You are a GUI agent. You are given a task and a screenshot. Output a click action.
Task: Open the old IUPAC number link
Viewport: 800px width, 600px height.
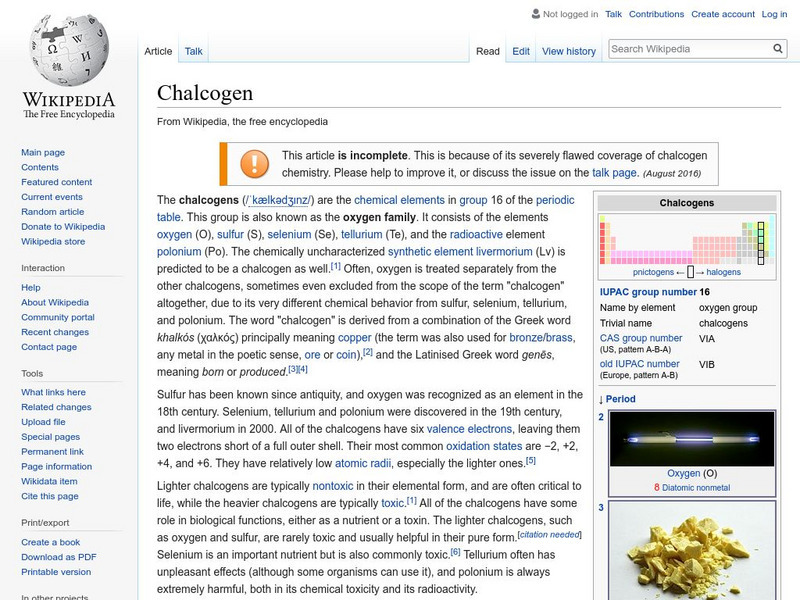pos(639,363)
